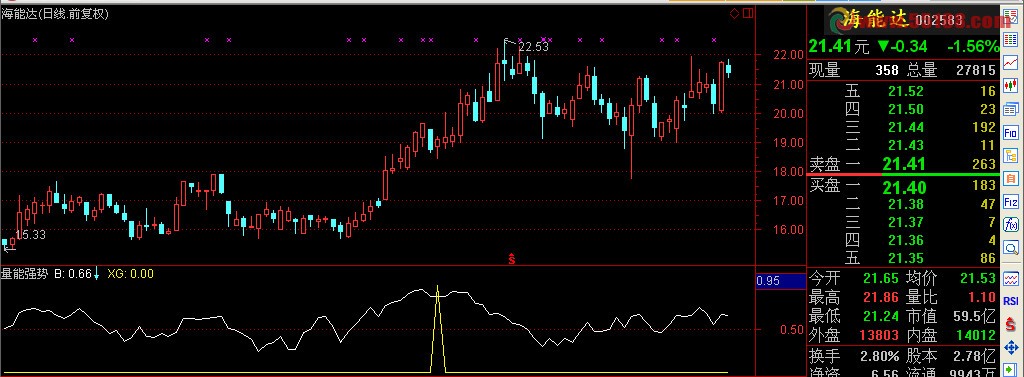This screenshot has height=377, width=1024.
Task: Click the 卖盘 sell-one price 21.41
Action: [904, 164]
